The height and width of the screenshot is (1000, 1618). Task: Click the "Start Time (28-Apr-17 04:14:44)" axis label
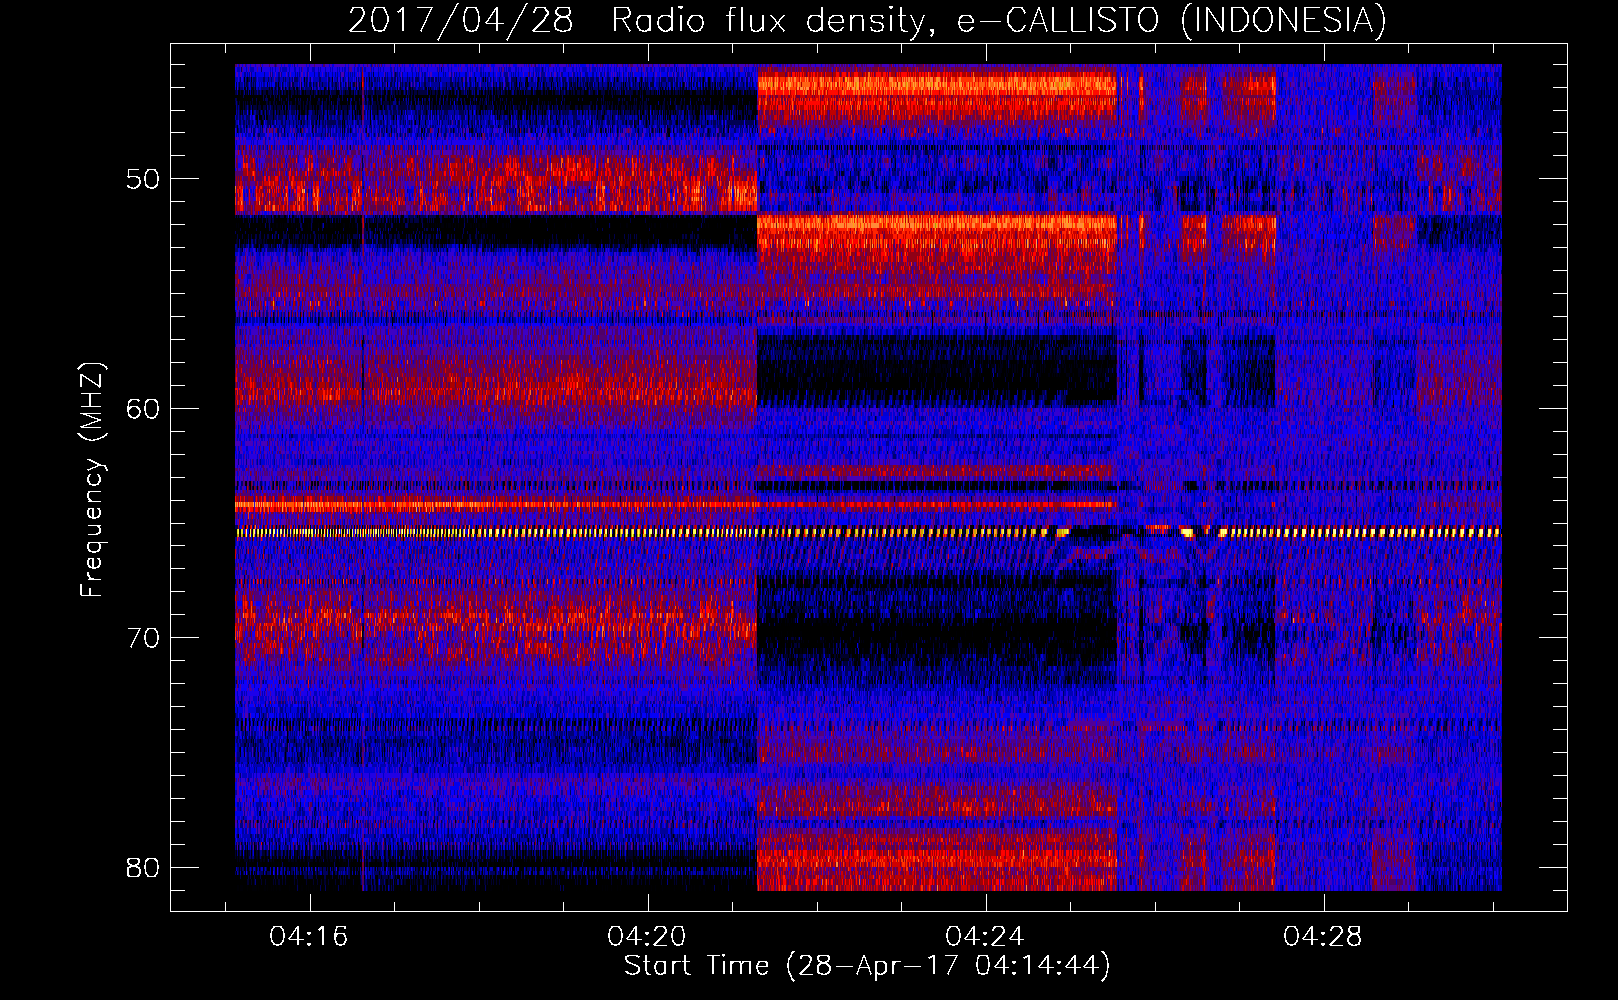867,966
